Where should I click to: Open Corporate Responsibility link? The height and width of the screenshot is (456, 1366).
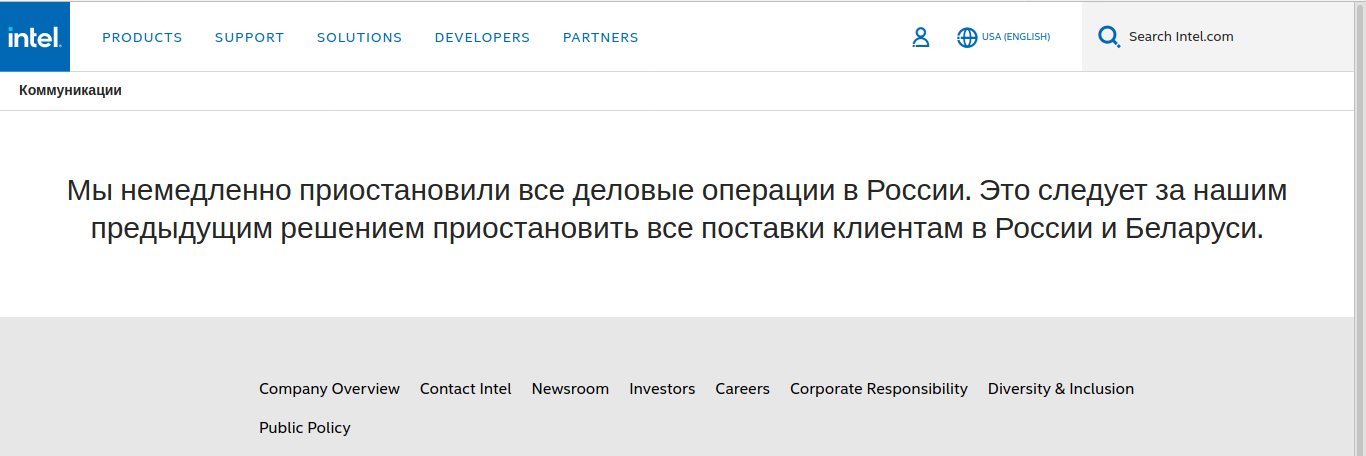(x=878, y=389)
